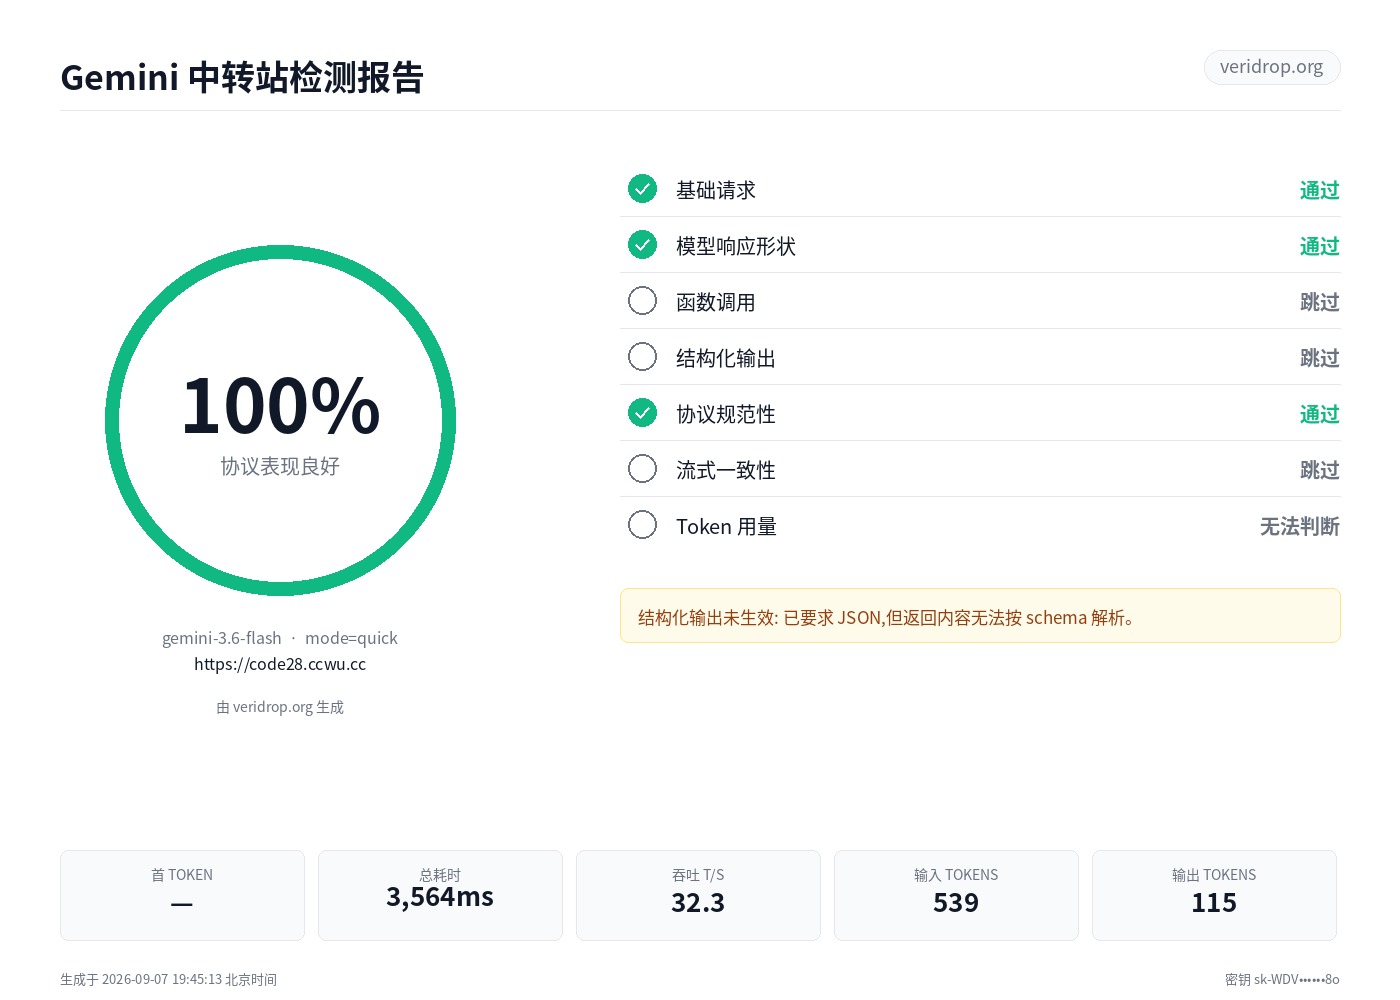Click the veridrop.org badge at top right
The width and height of the screenshot is (1400, 1000).
click(1272, 67)
